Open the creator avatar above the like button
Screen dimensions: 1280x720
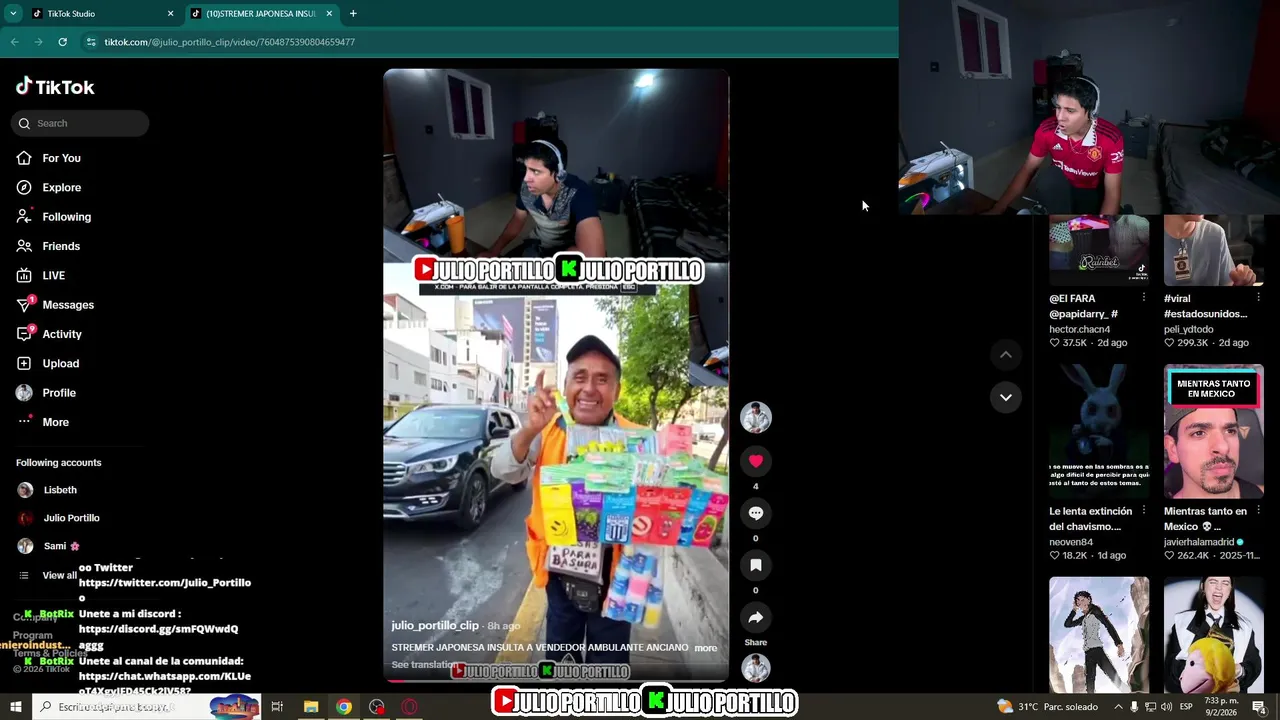tap(756, 417)
